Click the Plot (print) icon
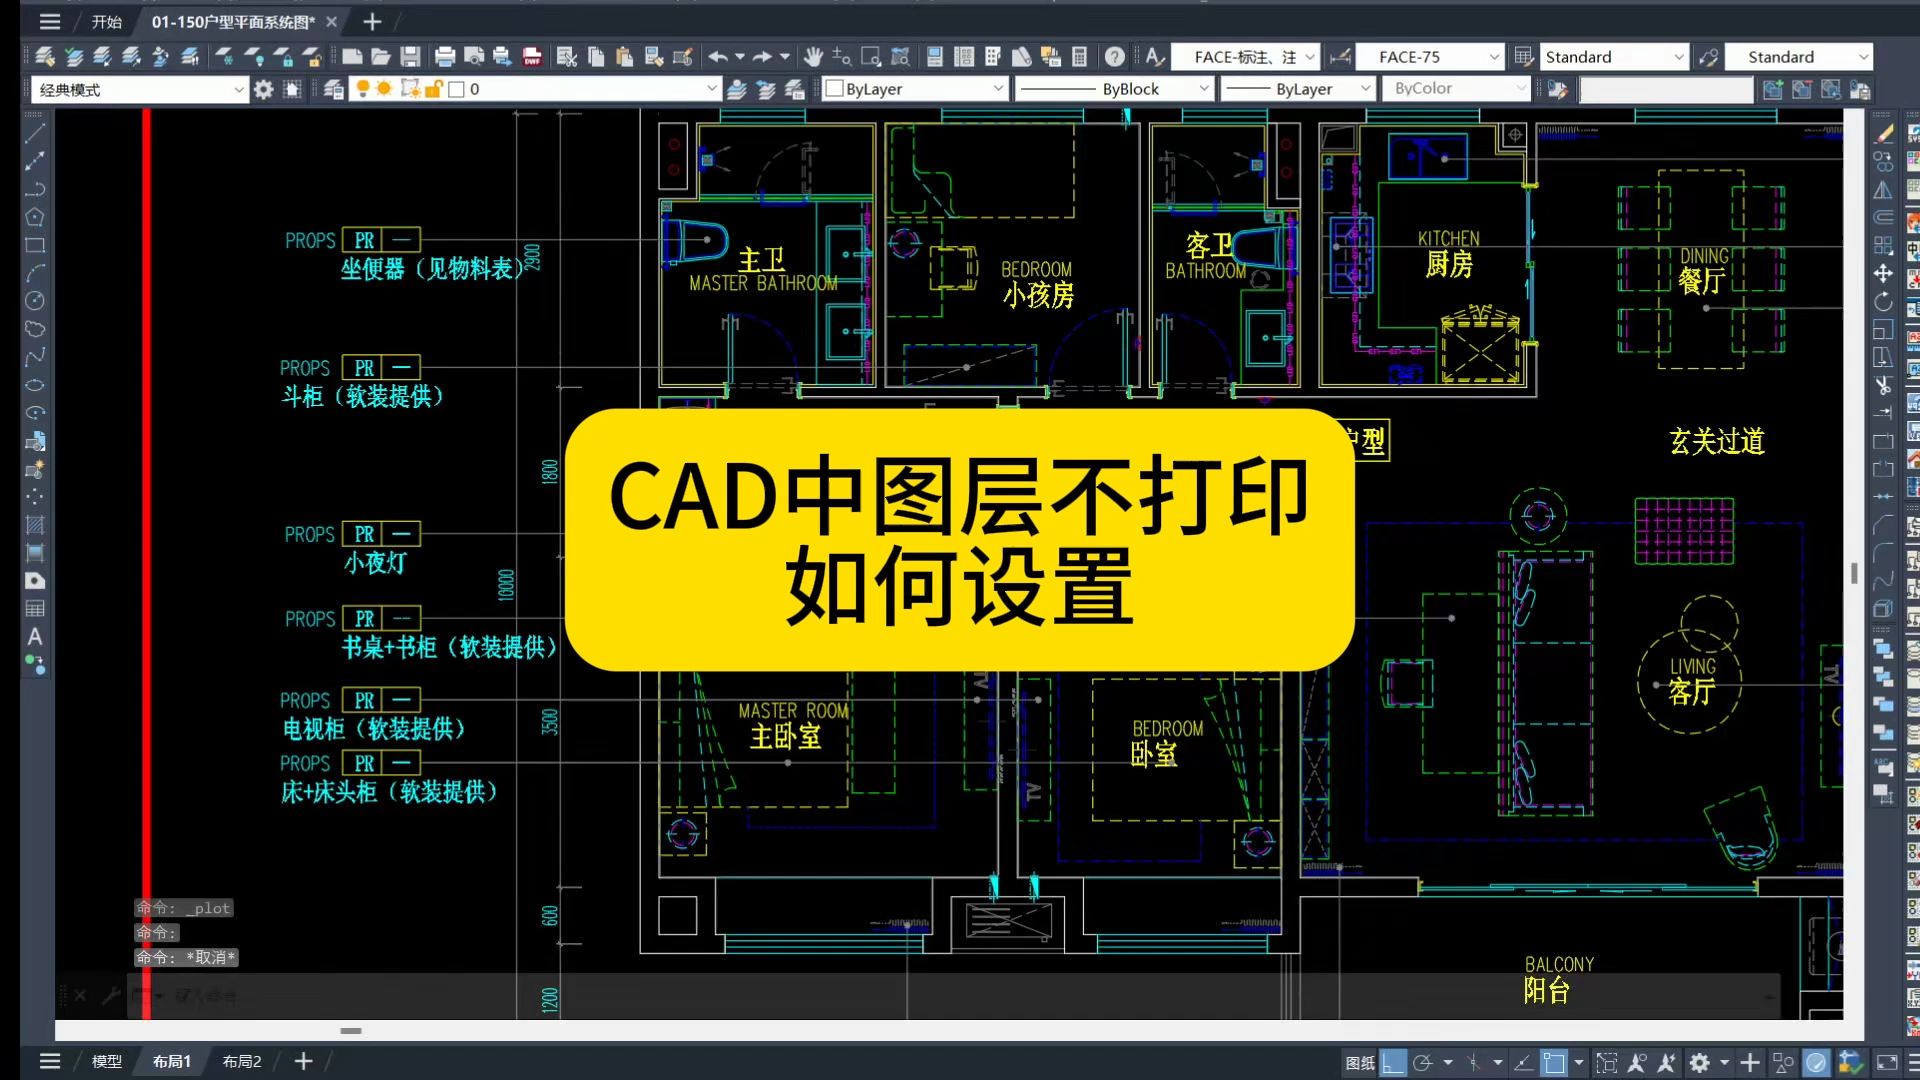The width and height of the screenshot is (1920, 1080). click(x=444, y=57)
